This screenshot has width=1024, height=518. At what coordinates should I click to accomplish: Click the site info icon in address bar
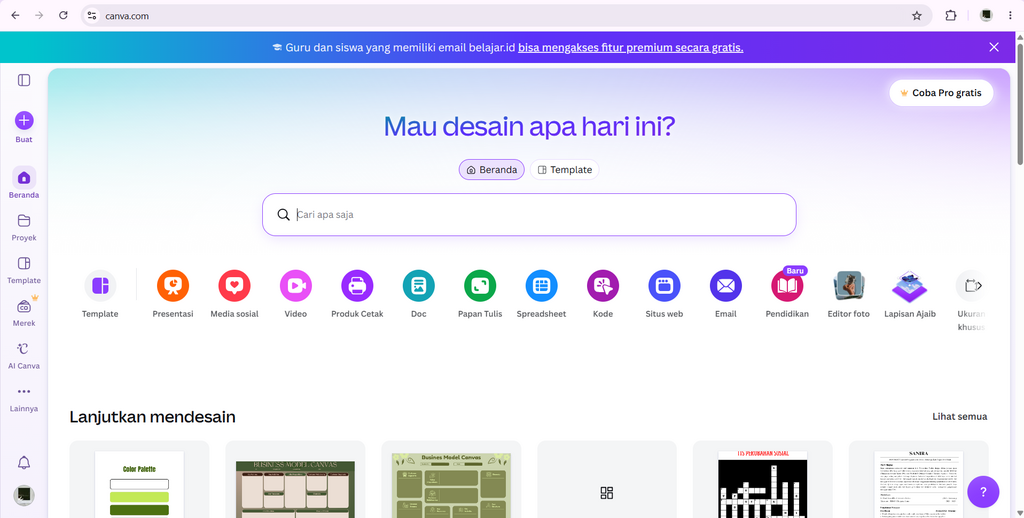pos(92,16)
